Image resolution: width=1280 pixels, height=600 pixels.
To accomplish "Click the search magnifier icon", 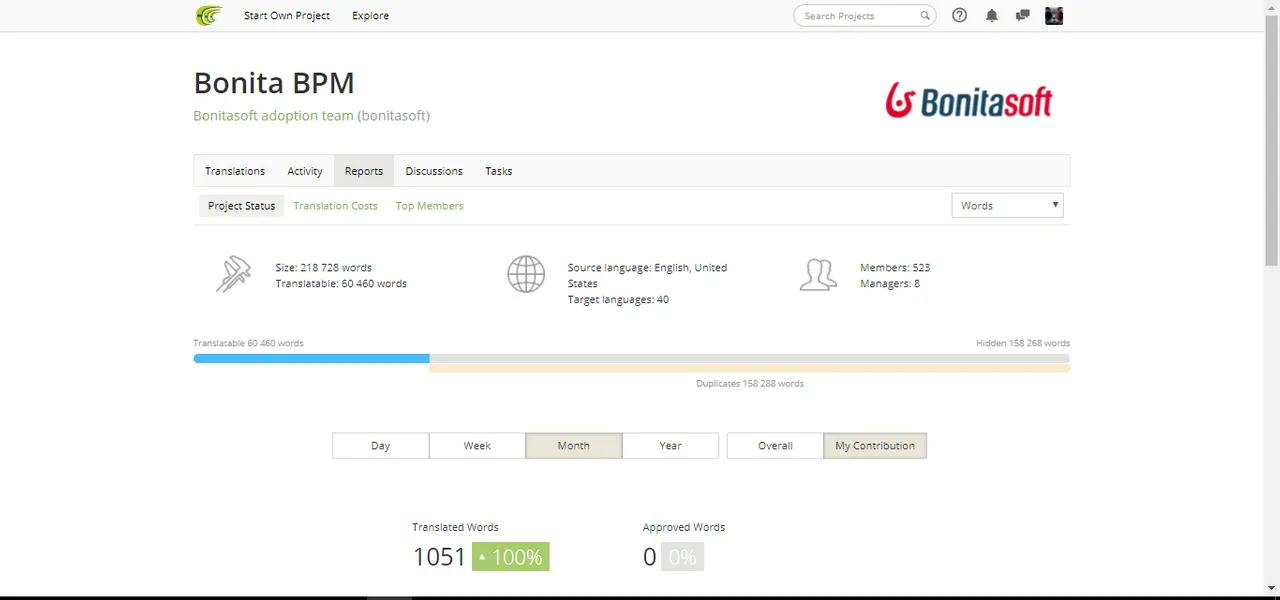I will [x=925, y=15].
